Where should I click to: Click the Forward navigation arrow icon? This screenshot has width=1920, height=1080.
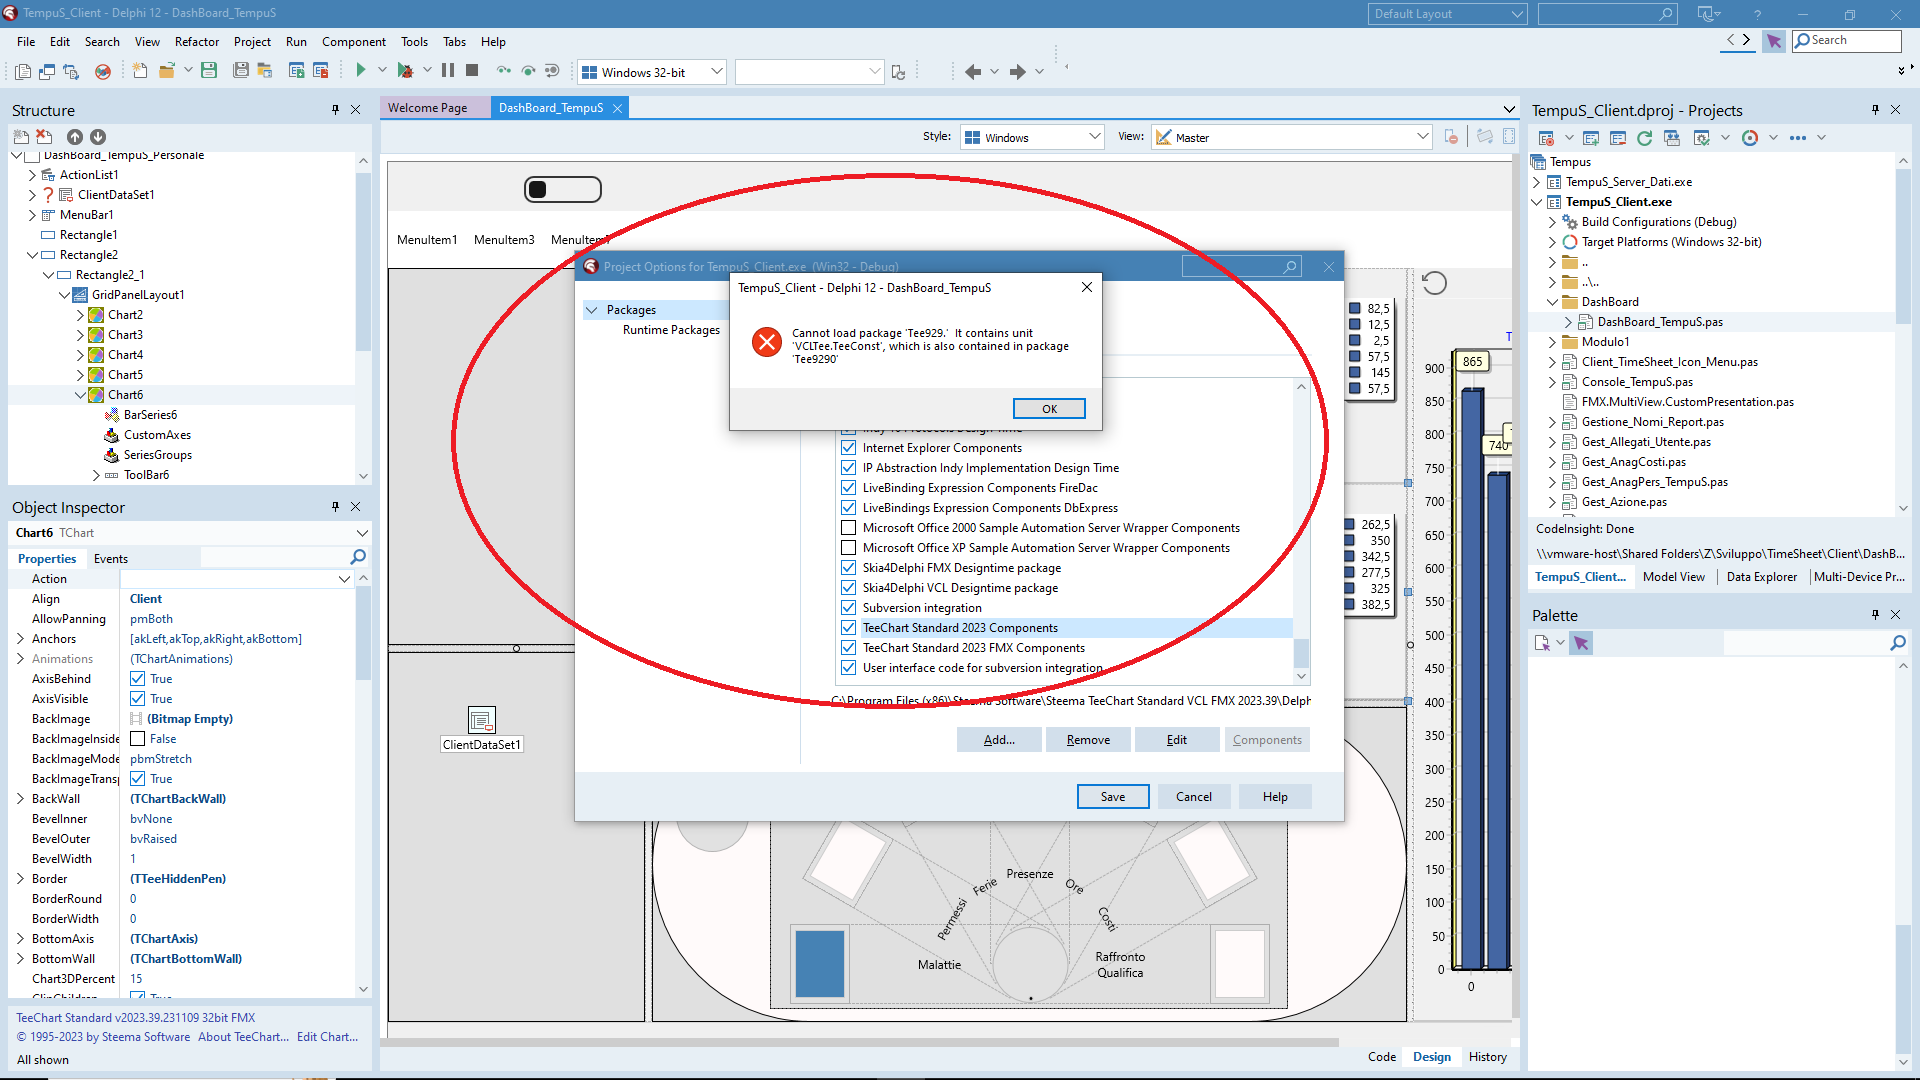click(x=1017, y=71)
